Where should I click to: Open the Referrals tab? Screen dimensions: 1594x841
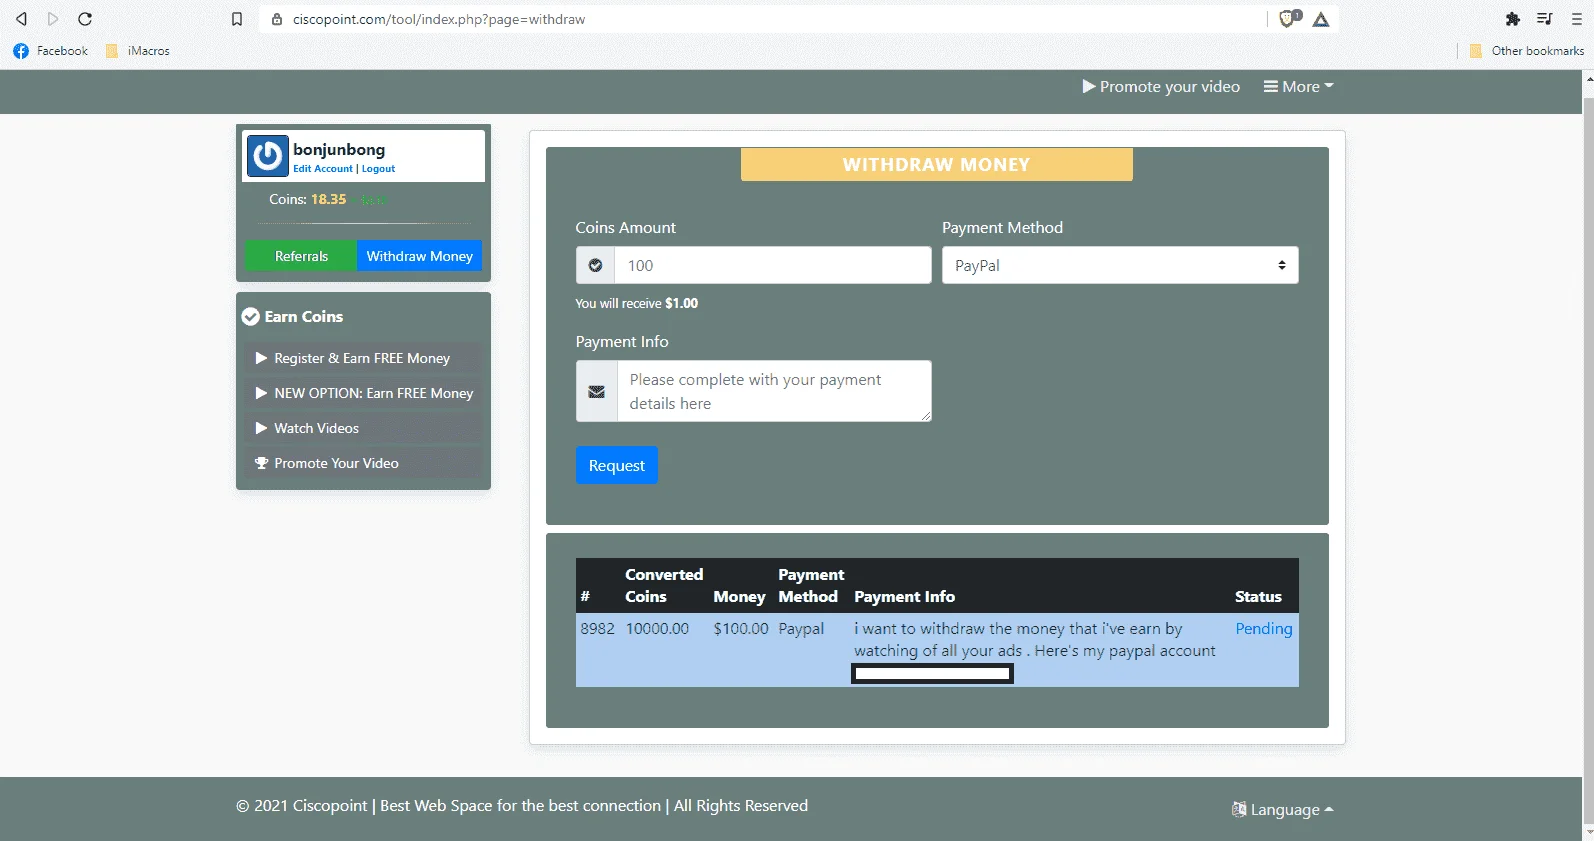coord(301,256)
